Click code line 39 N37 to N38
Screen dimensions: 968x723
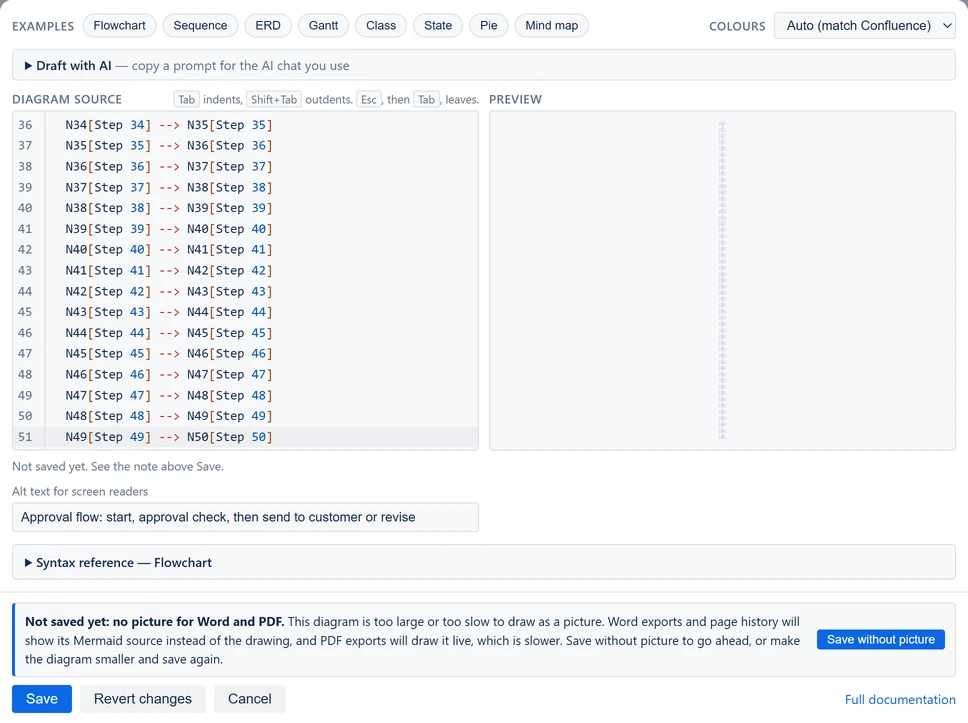pos(169,187)
